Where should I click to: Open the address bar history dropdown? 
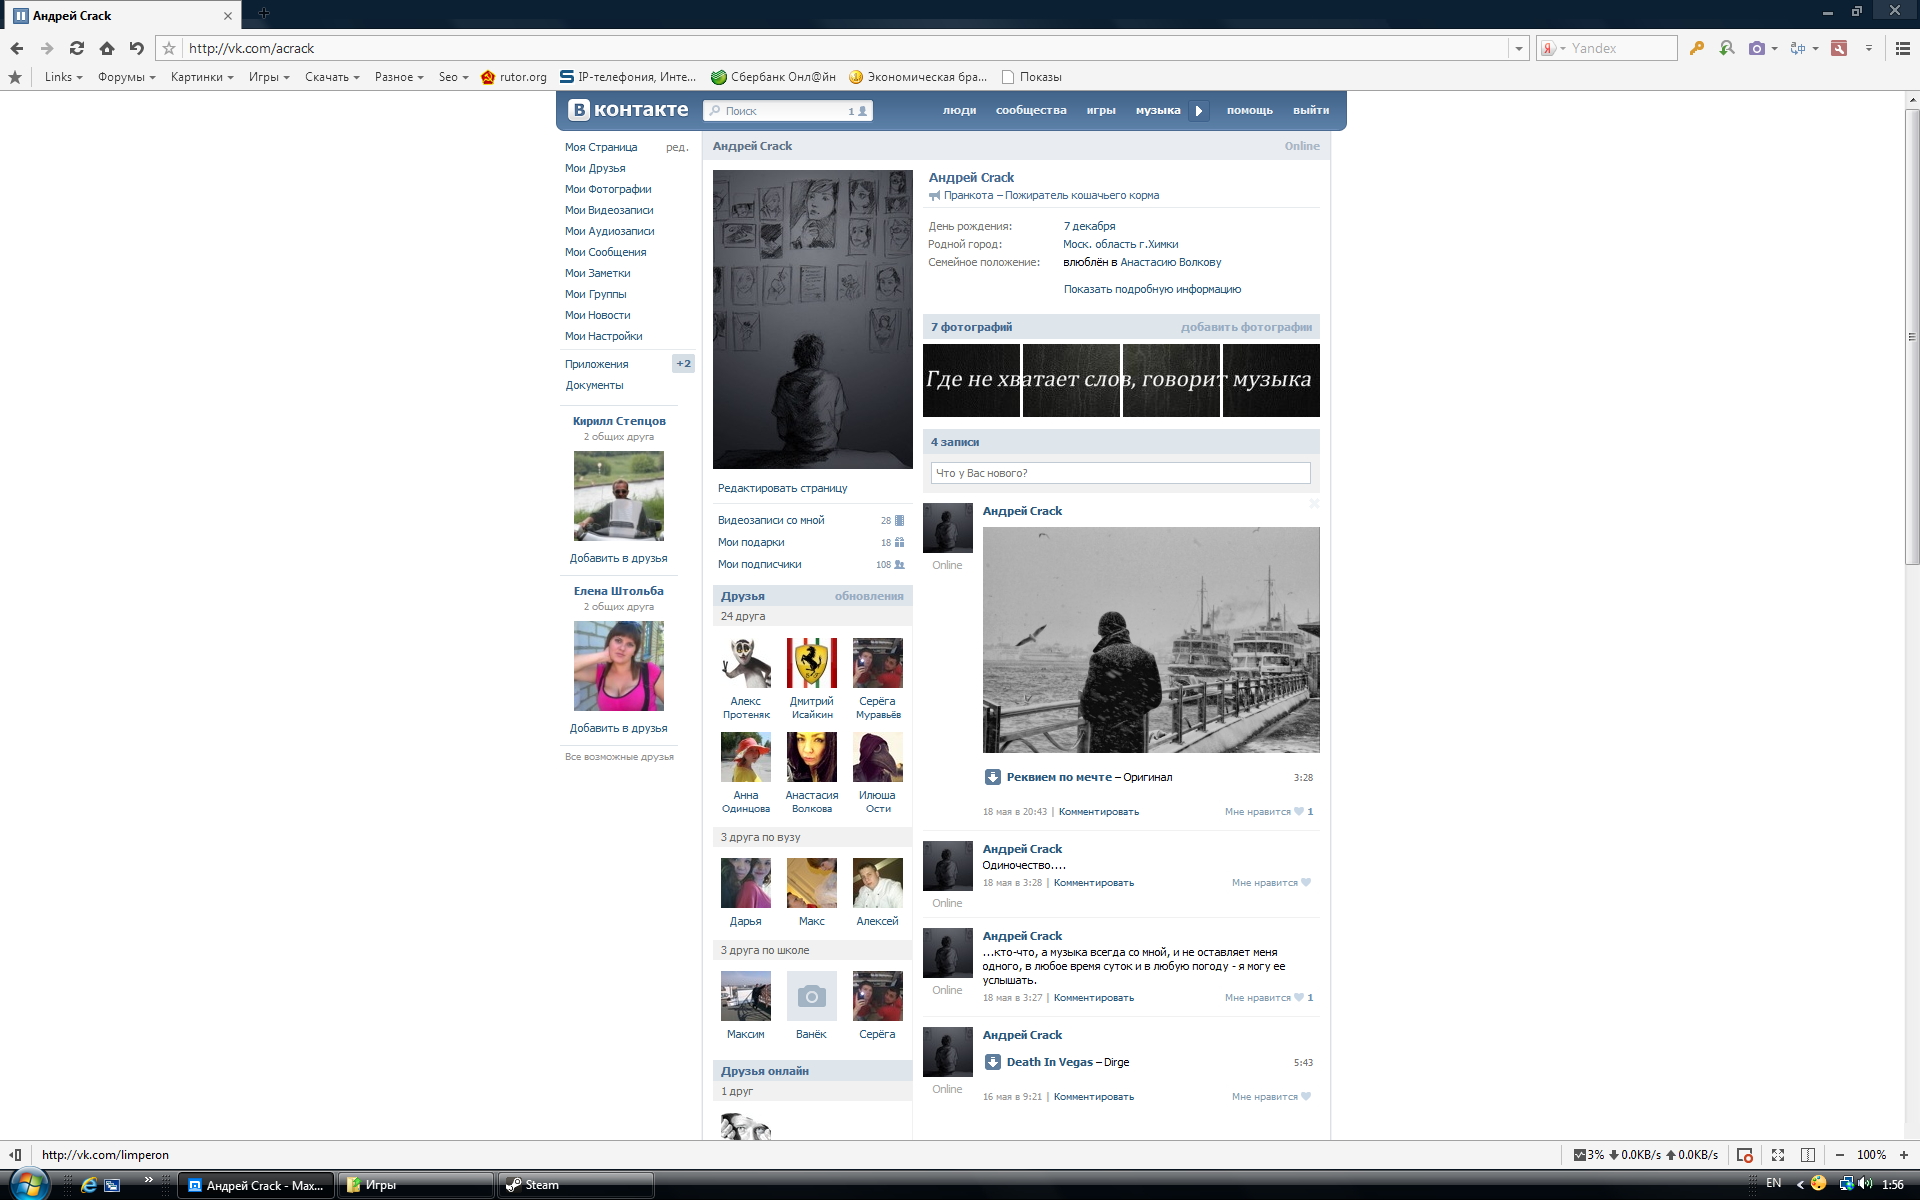click(1519, 48)
